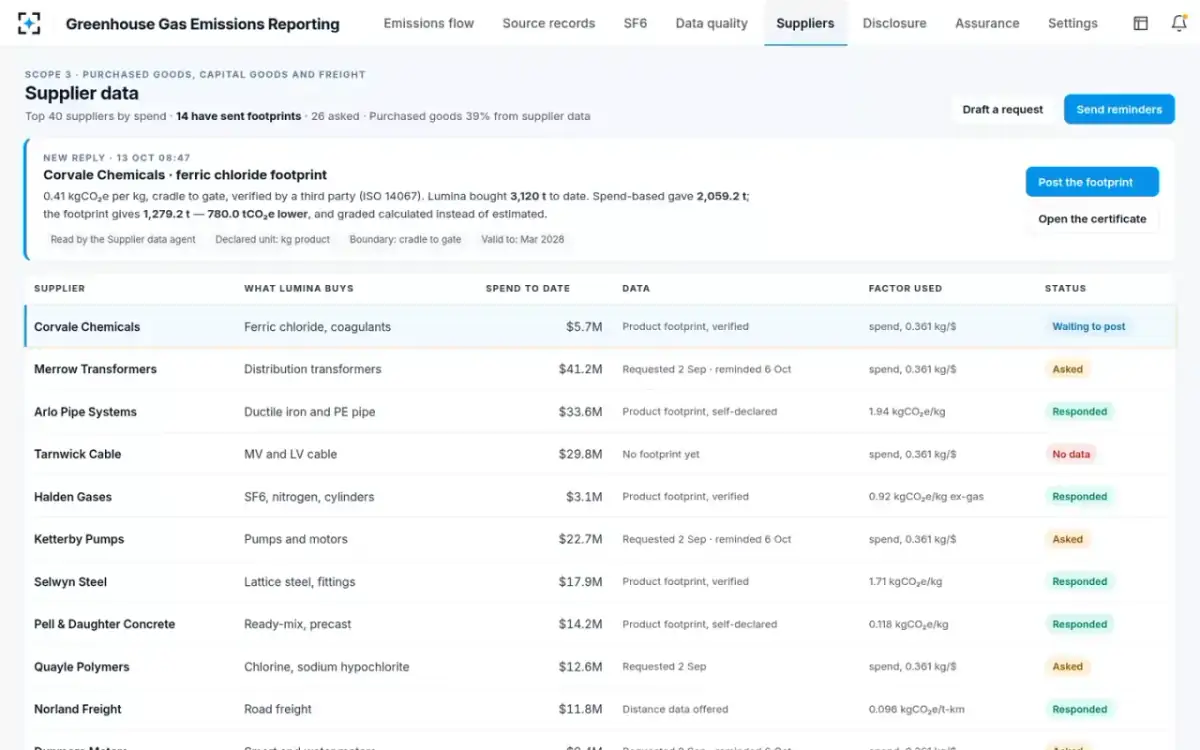Viewport: 1200px width, 750px height.
Task: Click 'Boundary: cradle to gate' tag
Action: tap(405, 240)
